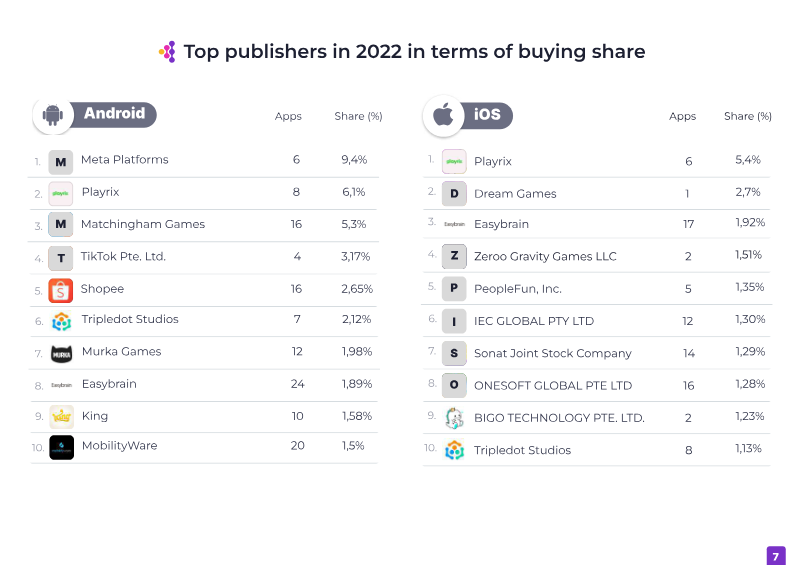
Task: Click the purple logo beside the title
Action: tap(168, 52)
